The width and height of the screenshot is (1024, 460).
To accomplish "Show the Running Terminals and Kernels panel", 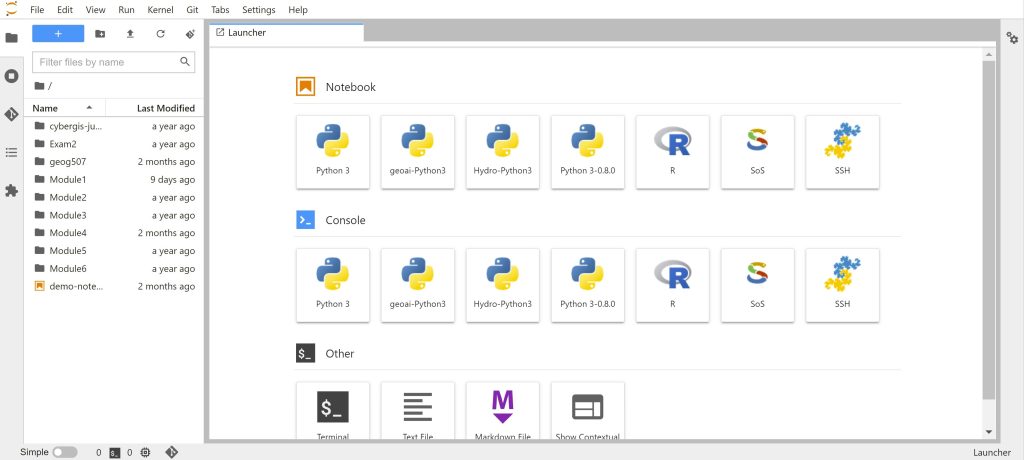I will [x=12, y=76].
